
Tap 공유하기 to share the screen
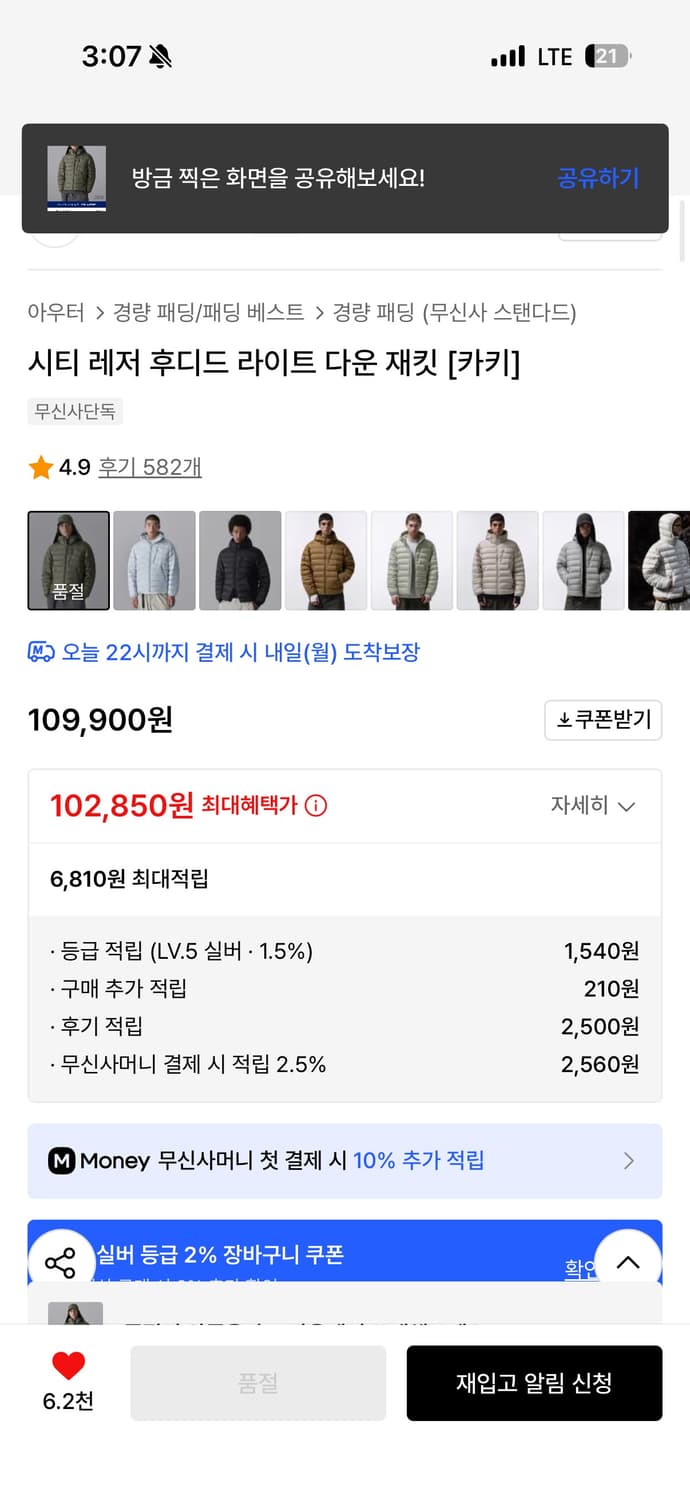coord(597,178)
